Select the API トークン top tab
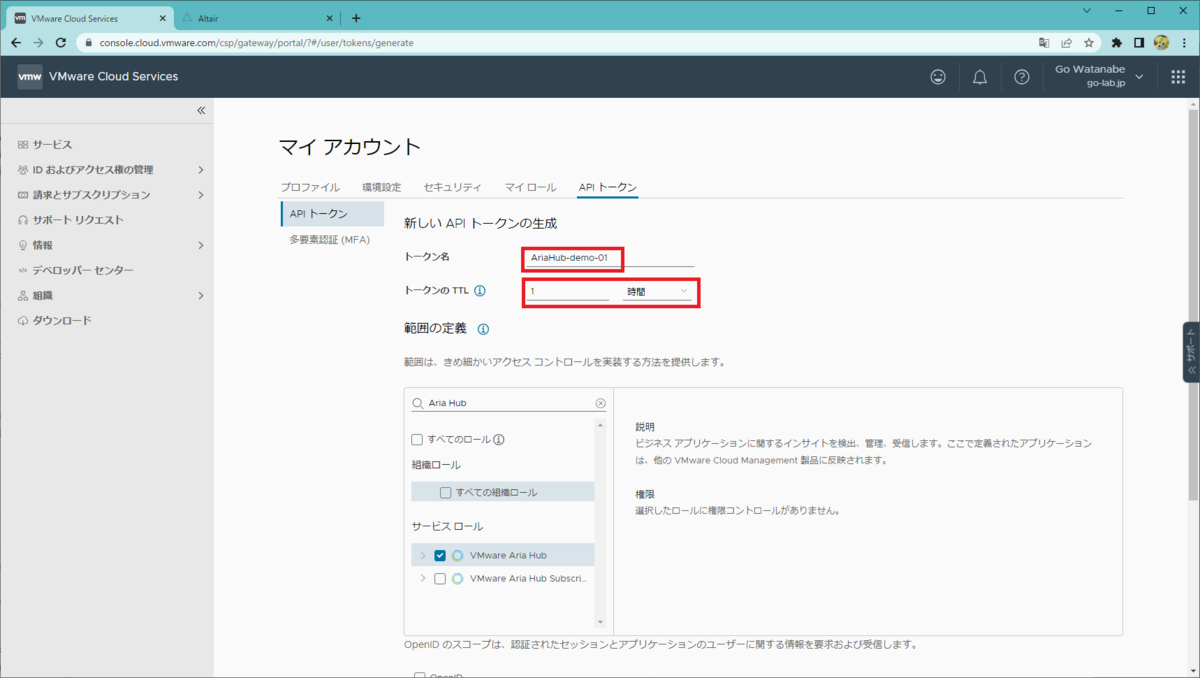Viewport: 1200px width, 678px height. point(608,187)
